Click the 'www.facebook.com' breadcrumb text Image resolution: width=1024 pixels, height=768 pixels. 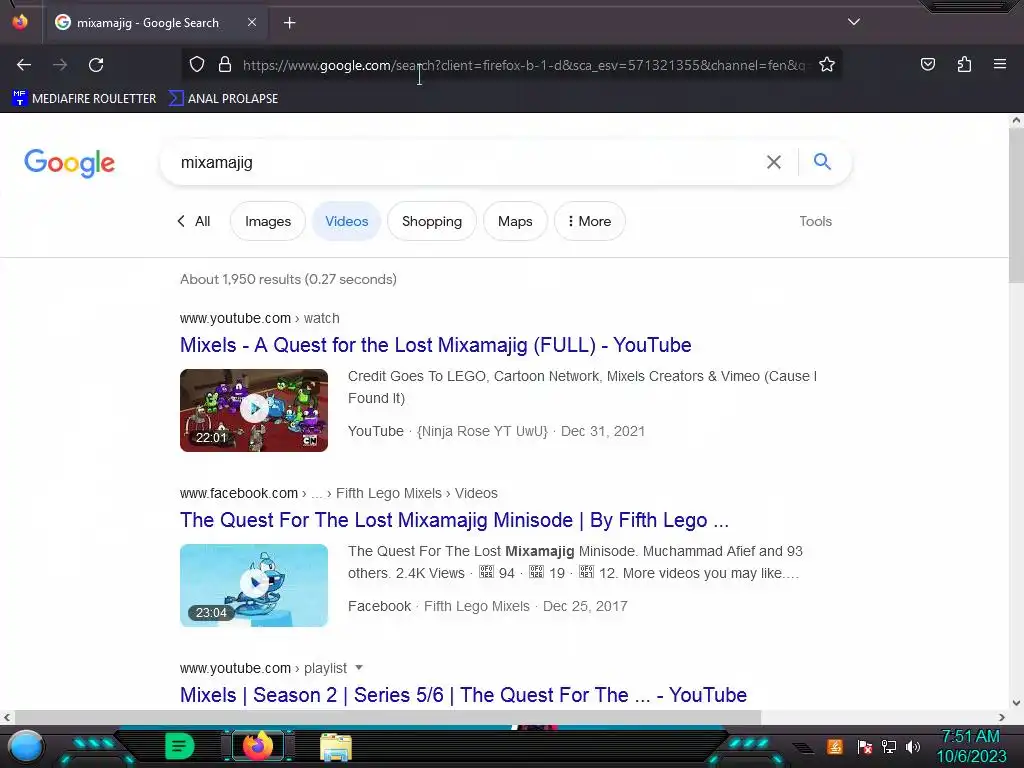[x=239, y=493]
